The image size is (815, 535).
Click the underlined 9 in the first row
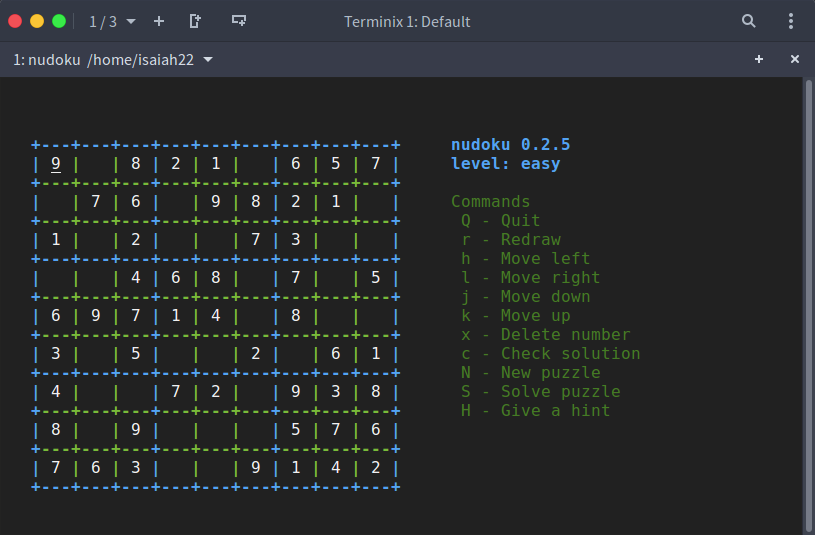point(56,164)
